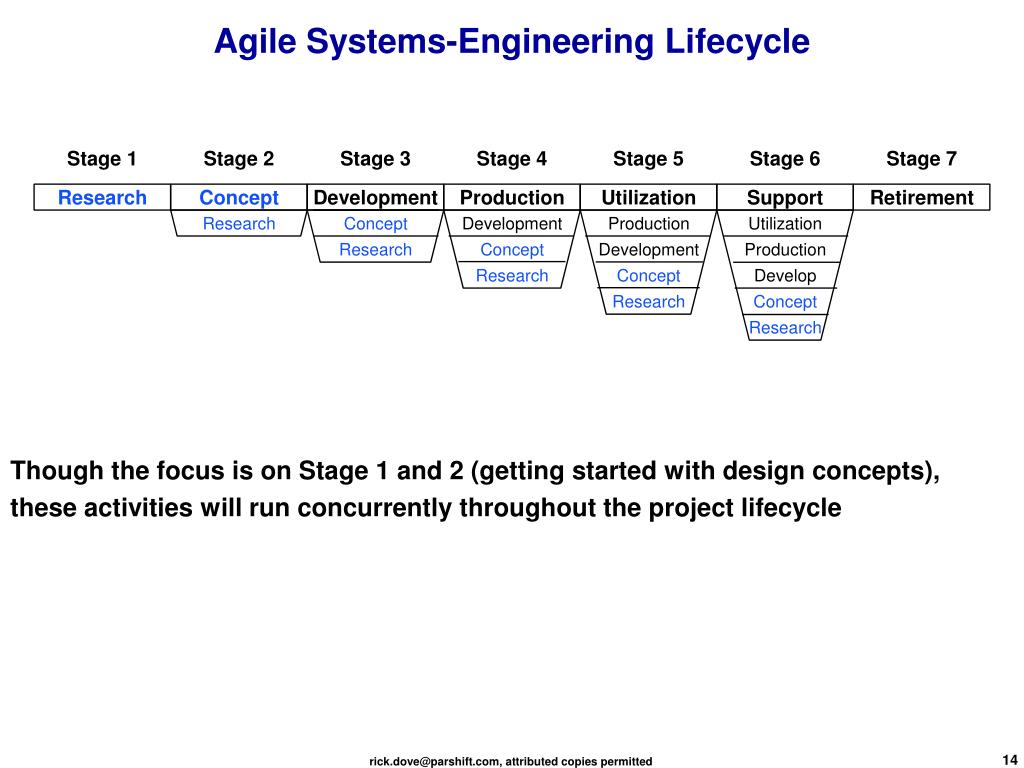The height and width of the screenshot is (768, 1024).
Task: Pick 'Research' in the Stage 5 funnel
Action: coord(648,302)
